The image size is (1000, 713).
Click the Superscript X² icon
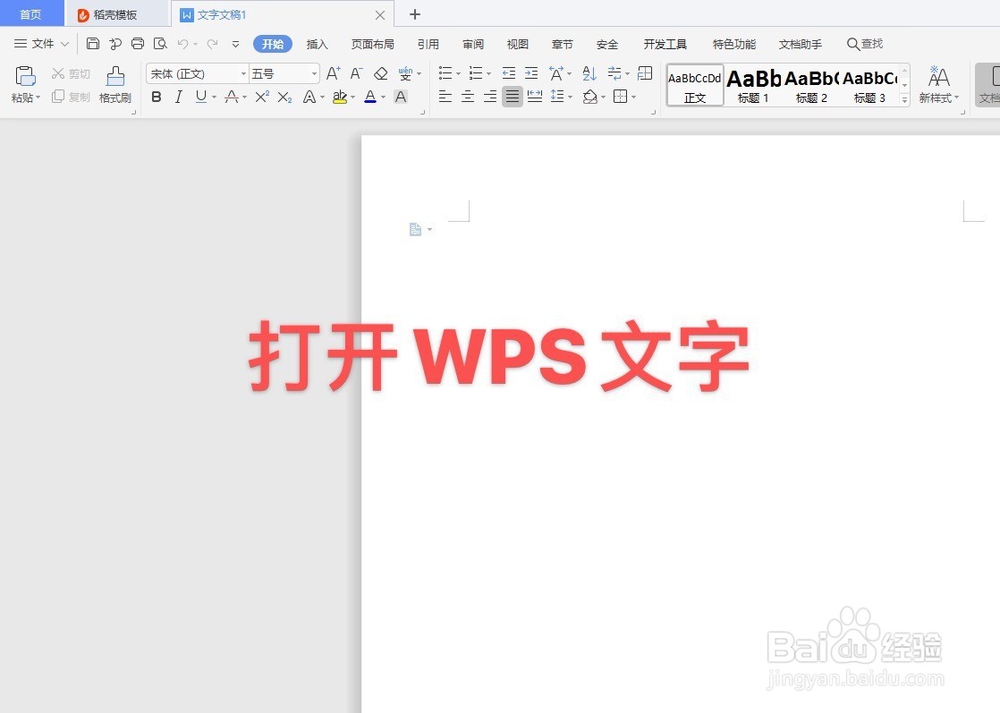coord(261,97)
